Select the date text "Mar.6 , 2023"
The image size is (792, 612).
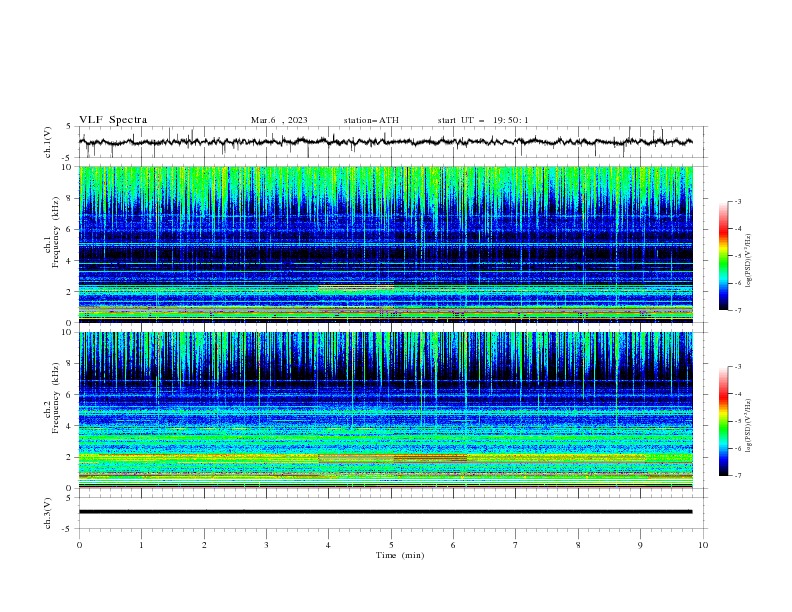click(279, 120)
